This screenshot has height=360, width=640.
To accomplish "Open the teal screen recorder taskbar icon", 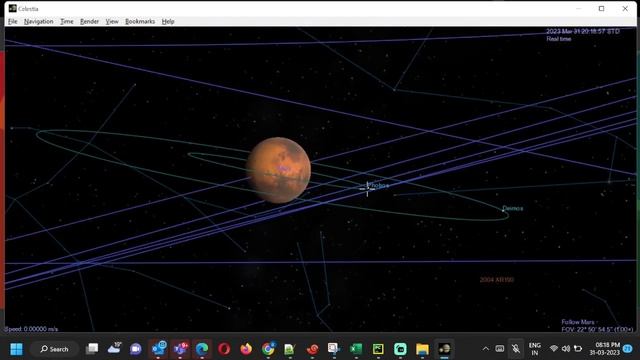I will (400, 349).
